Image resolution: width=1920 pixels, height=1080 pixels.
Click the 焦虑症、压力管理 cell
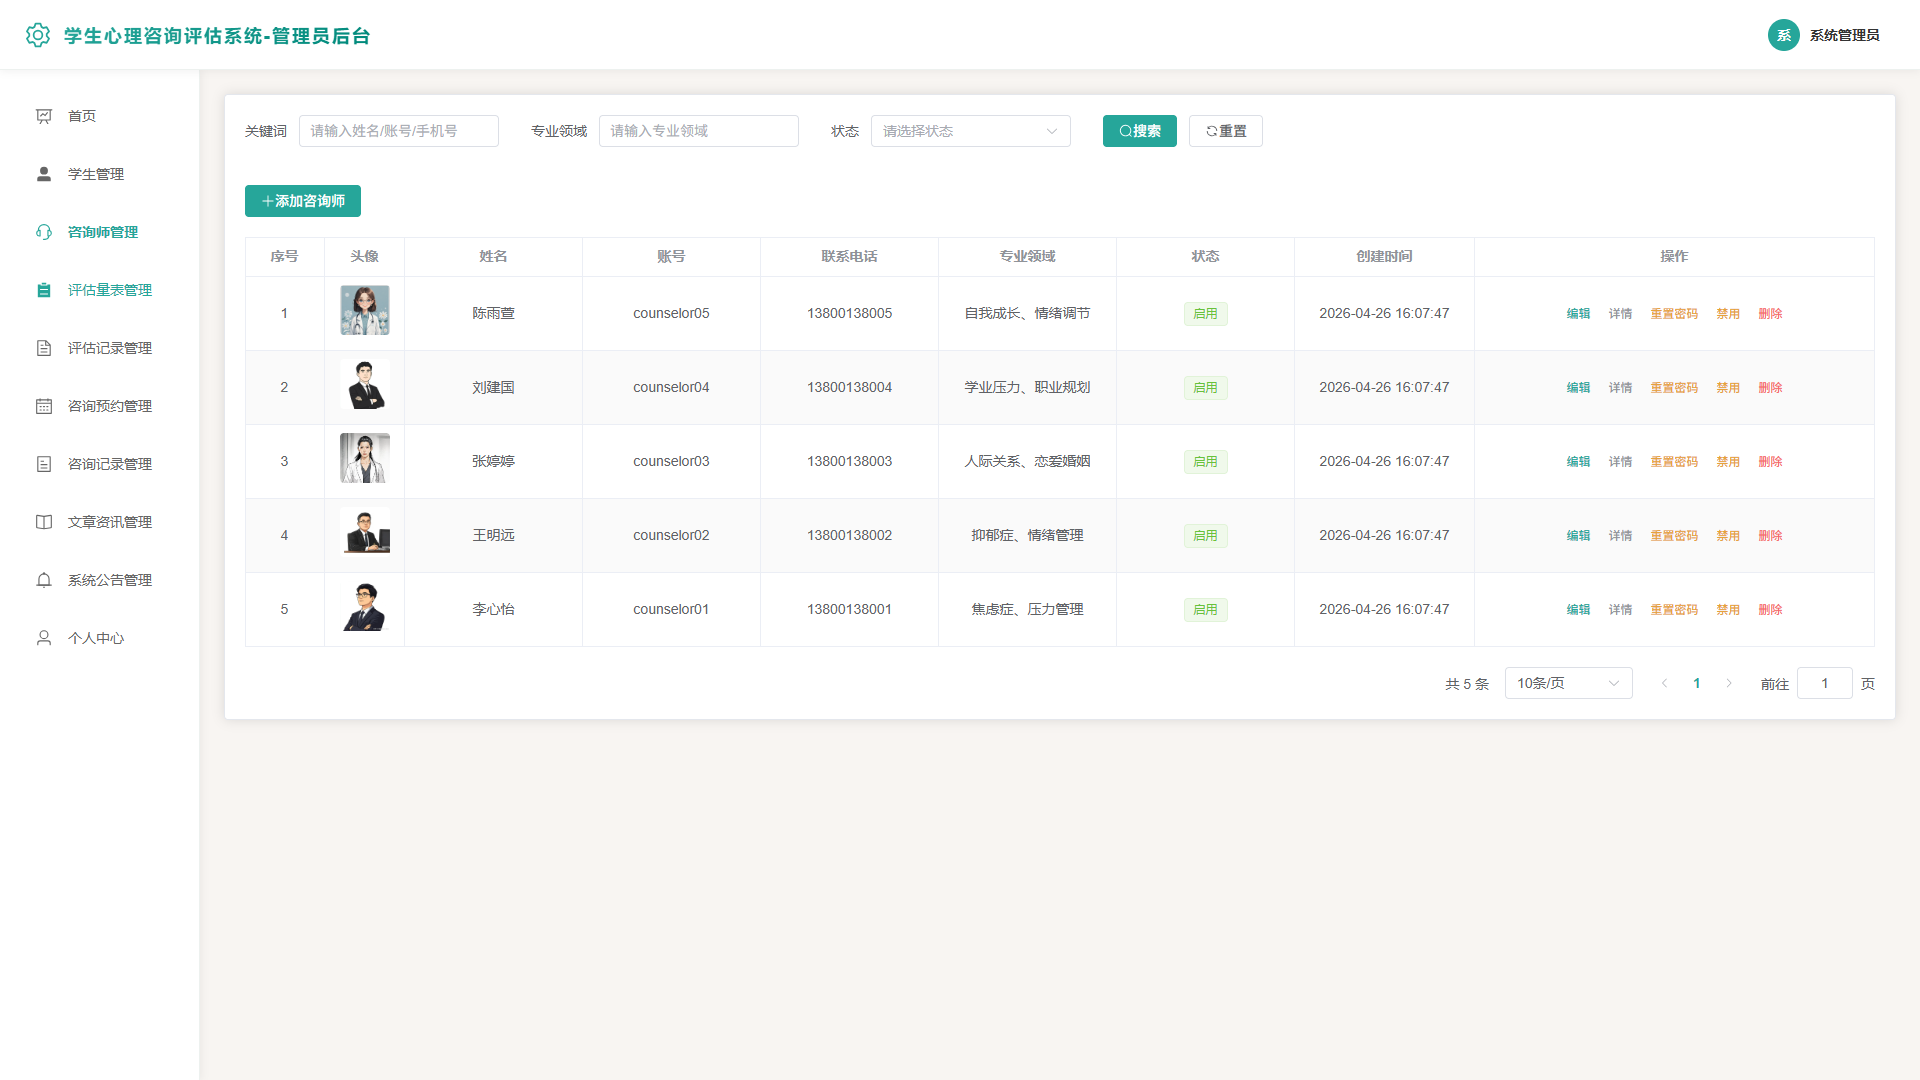point(1027,609)
